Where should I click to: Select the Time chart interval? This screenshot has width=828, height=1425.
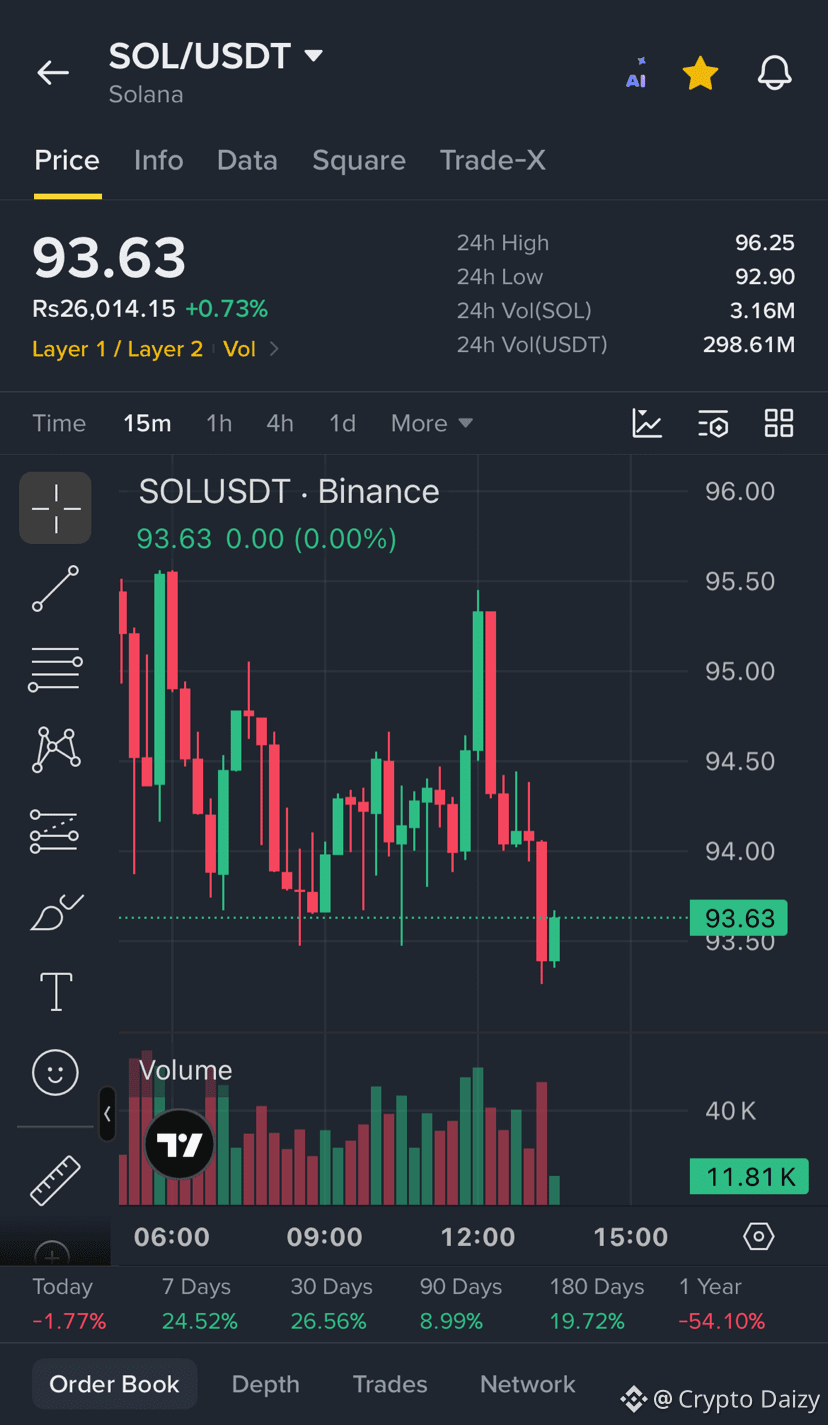tap(59, 423)
